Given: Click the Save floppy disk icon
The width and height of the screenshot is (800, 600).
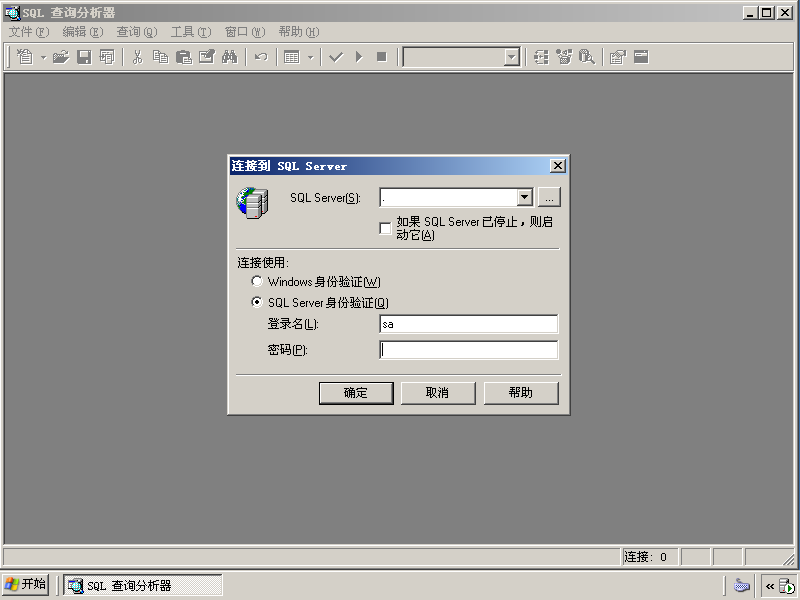Looking at the screenshot, I should pos(84,57).
